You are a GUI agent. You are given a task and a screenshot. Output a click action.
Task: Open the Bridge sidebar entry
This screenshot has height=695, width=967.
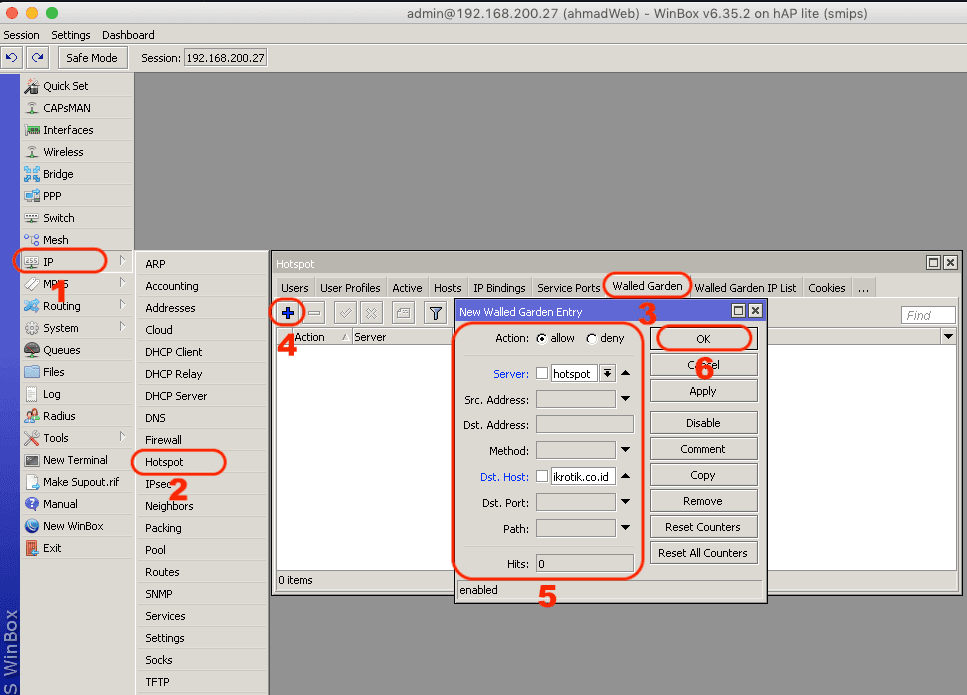58,174
